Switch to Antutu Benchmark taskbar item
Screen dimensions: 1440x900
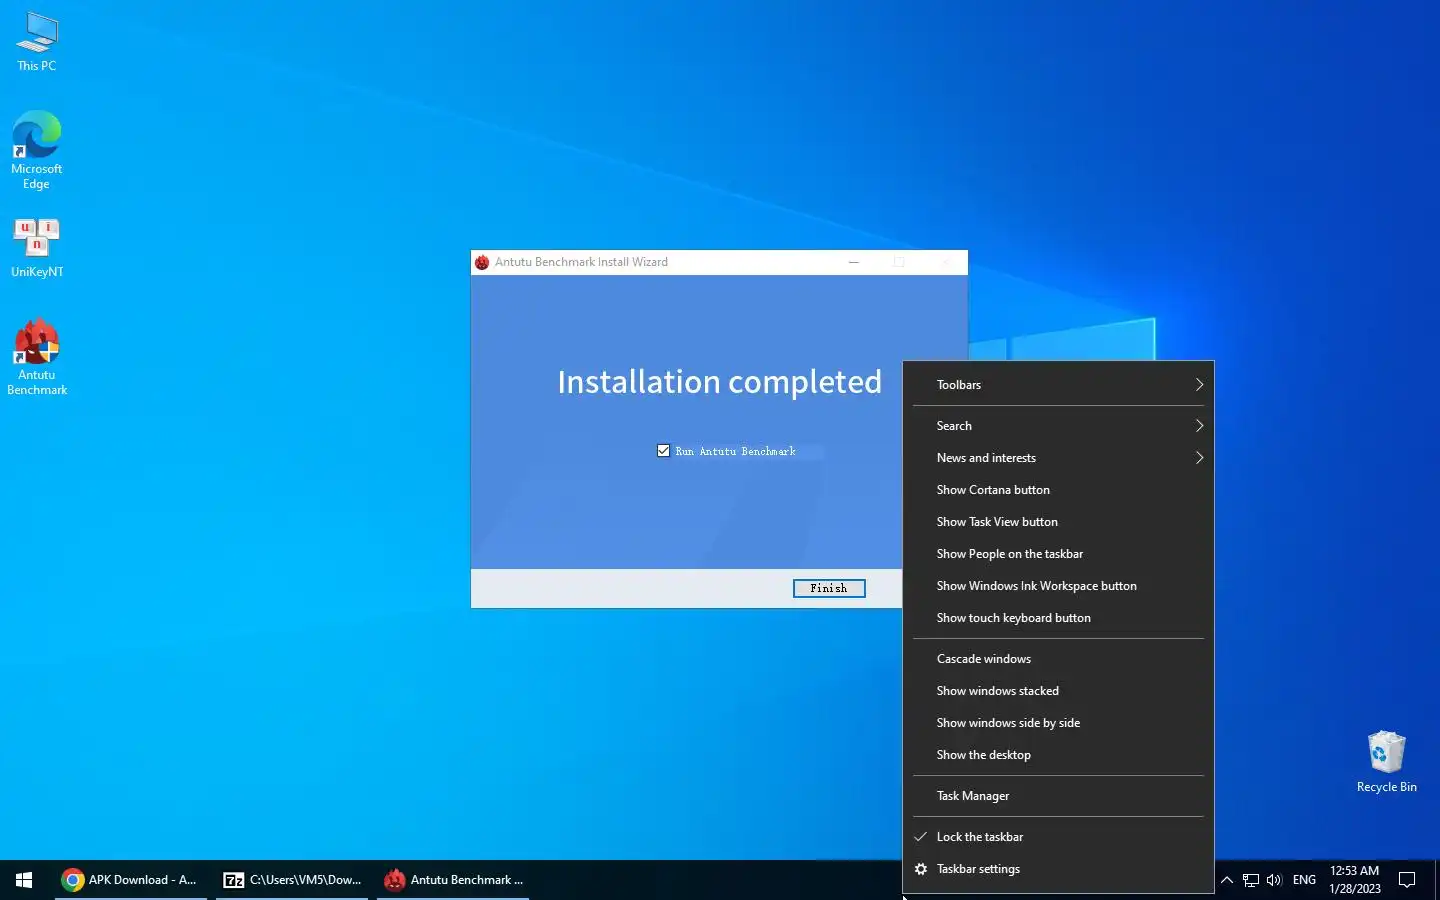tap(453, 880)
